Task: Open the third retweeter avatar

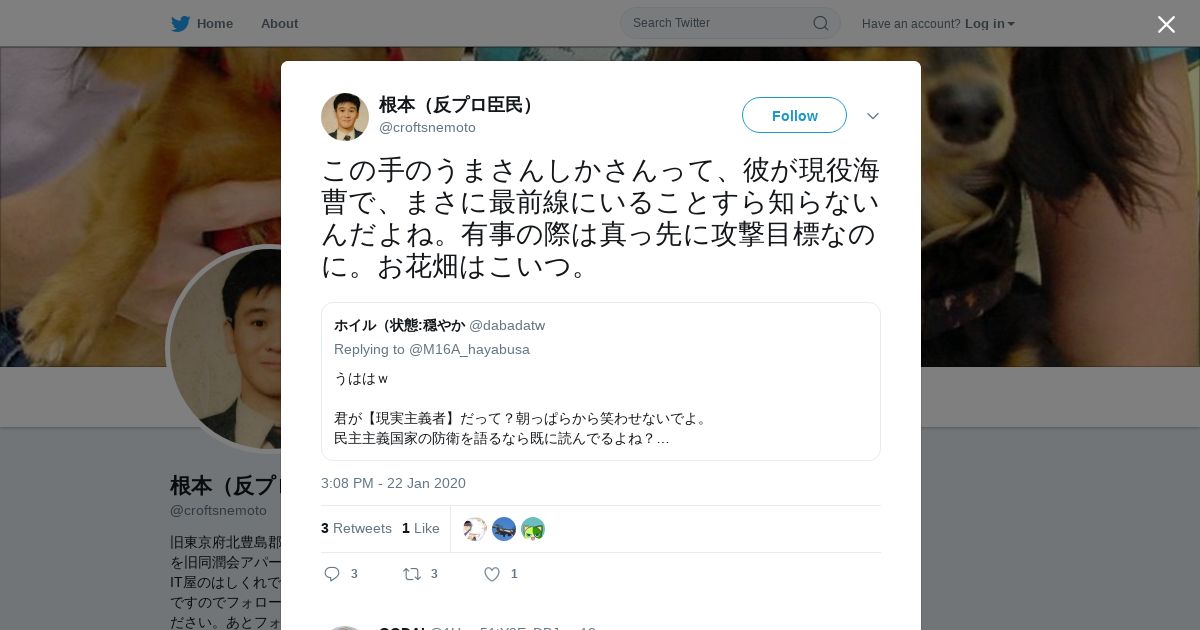Action: [533, 529]
